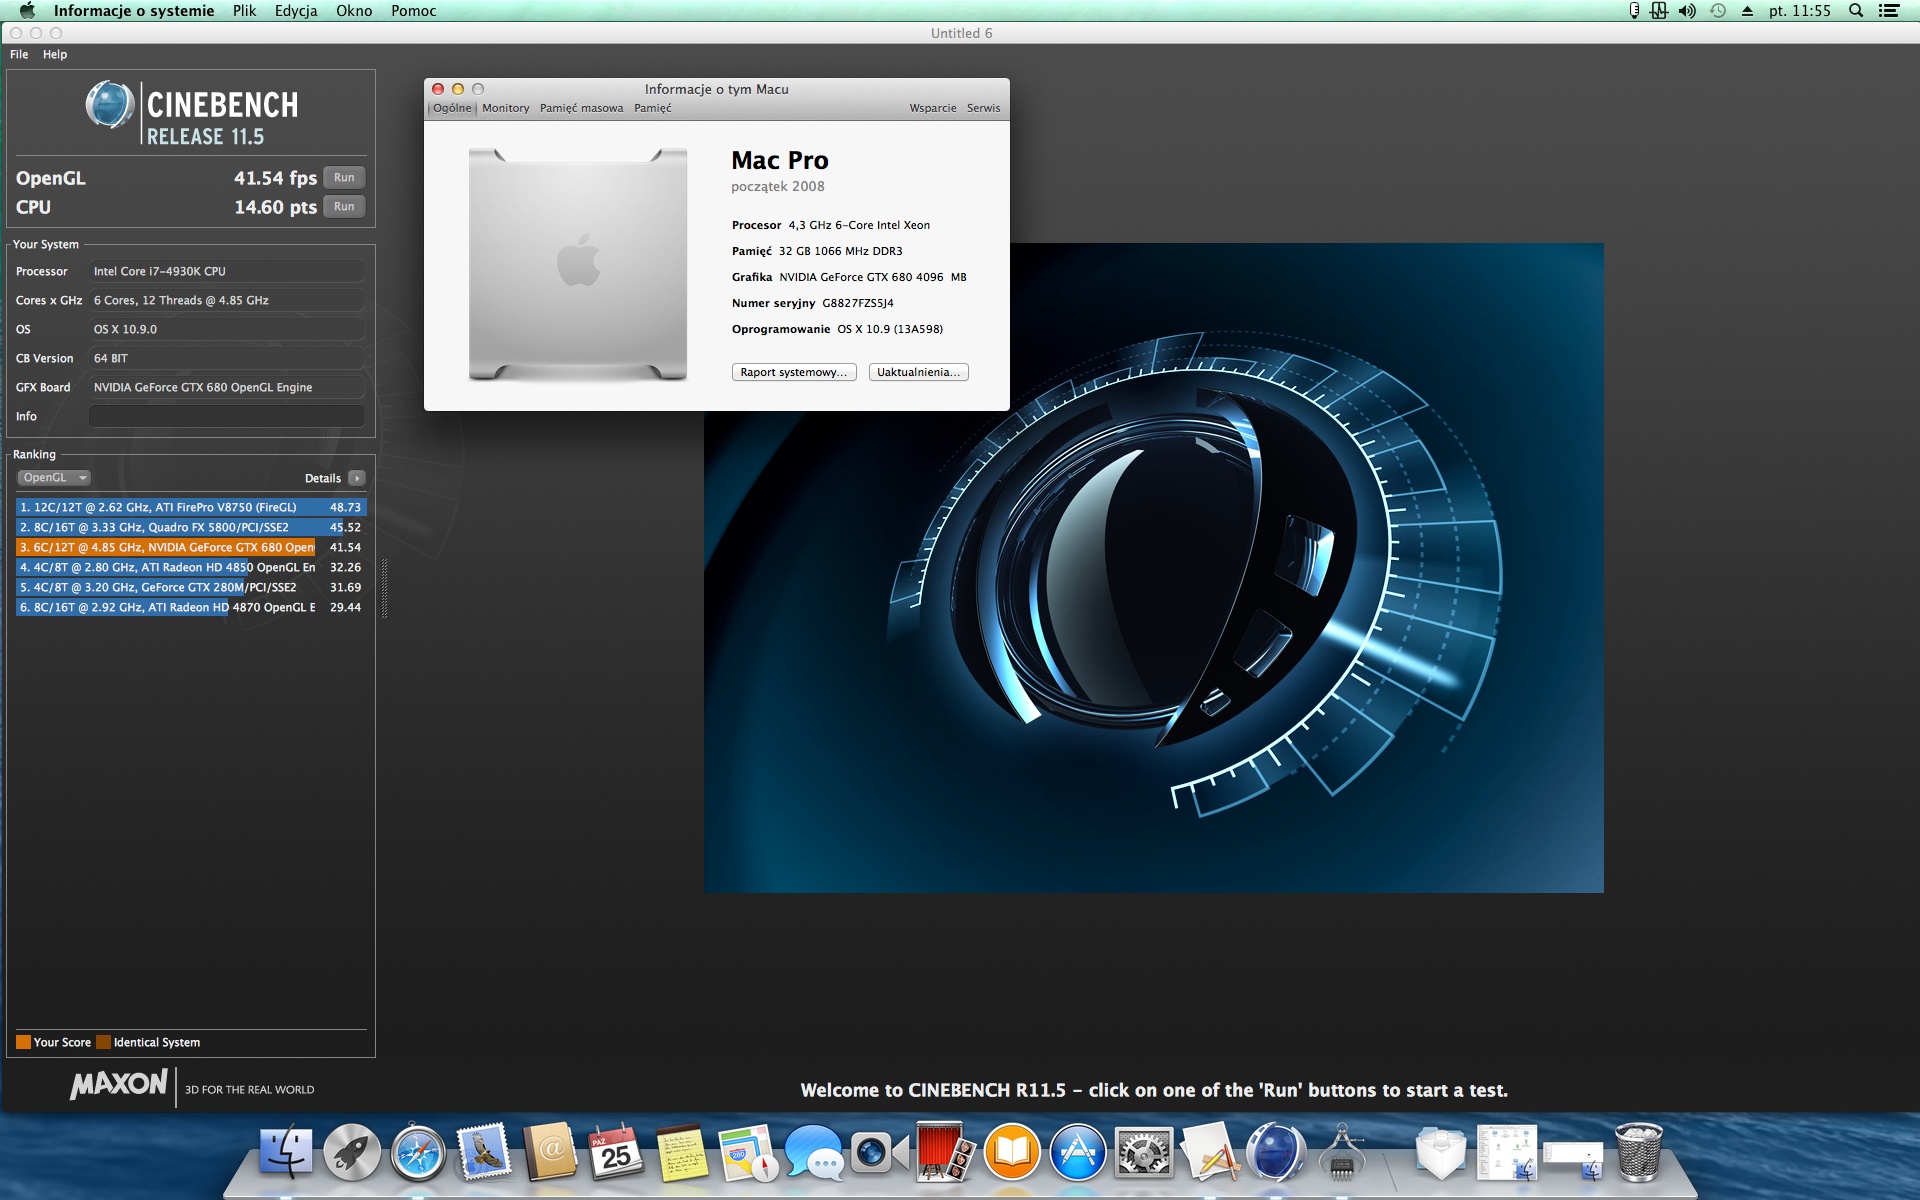Click the Cinebench sphere icon in Dock
Viewport: 1920px width, 1200px height.
(x=1276, y=1152)
